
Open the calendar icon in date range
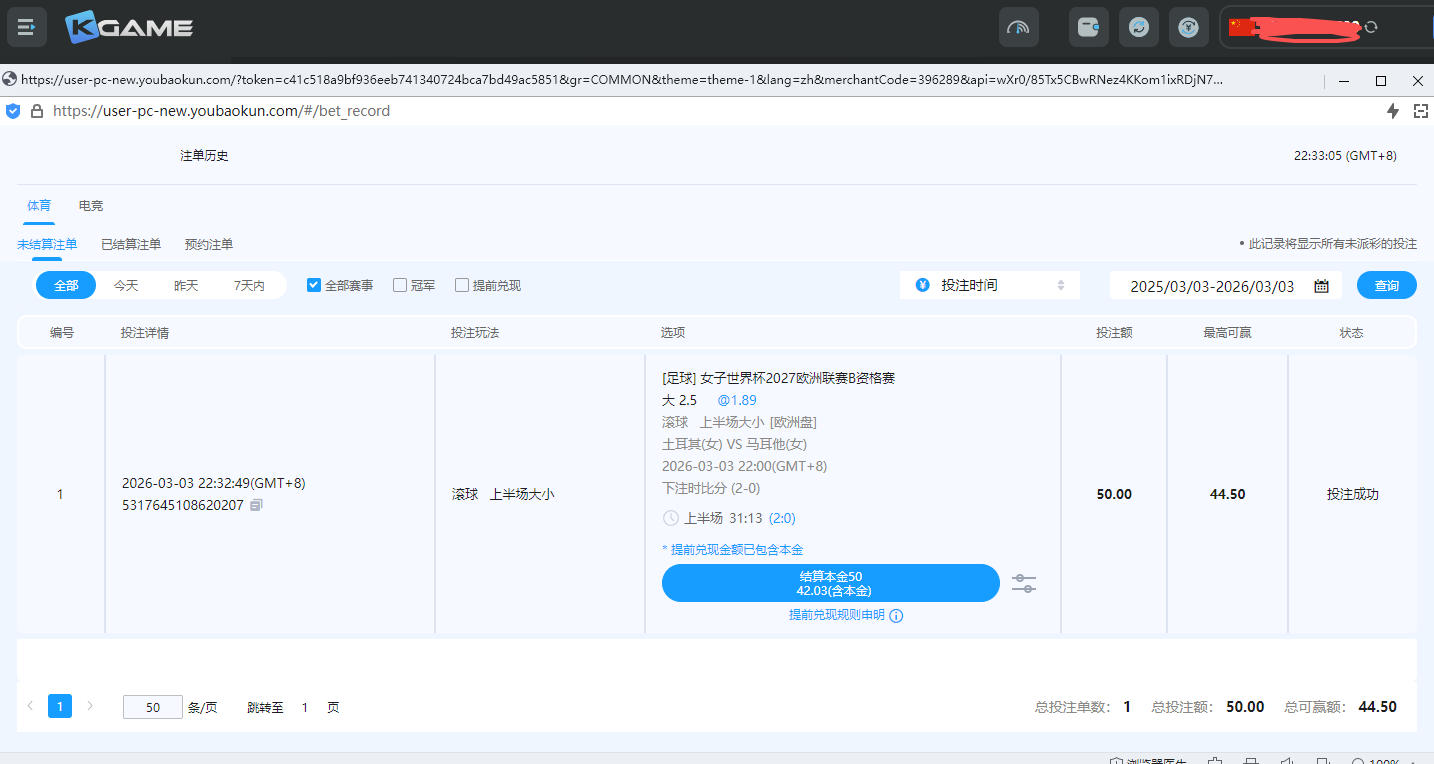click(1321, 286)
